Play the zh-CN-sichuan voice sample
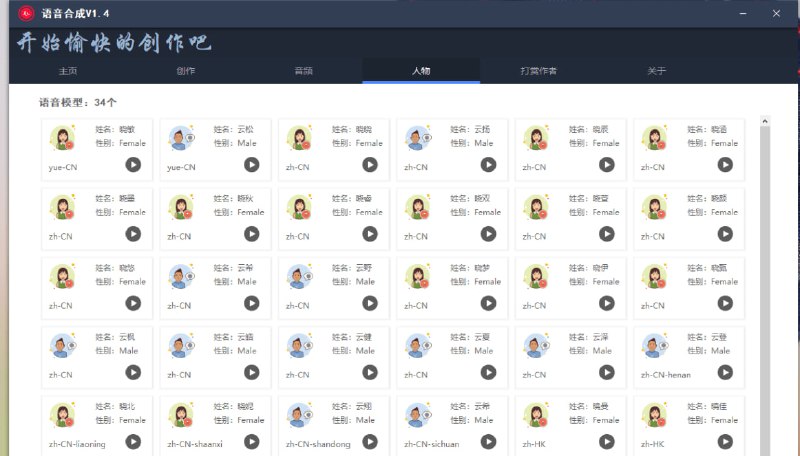The height and width of the screenshot is (456, 800). coord(488,442)
